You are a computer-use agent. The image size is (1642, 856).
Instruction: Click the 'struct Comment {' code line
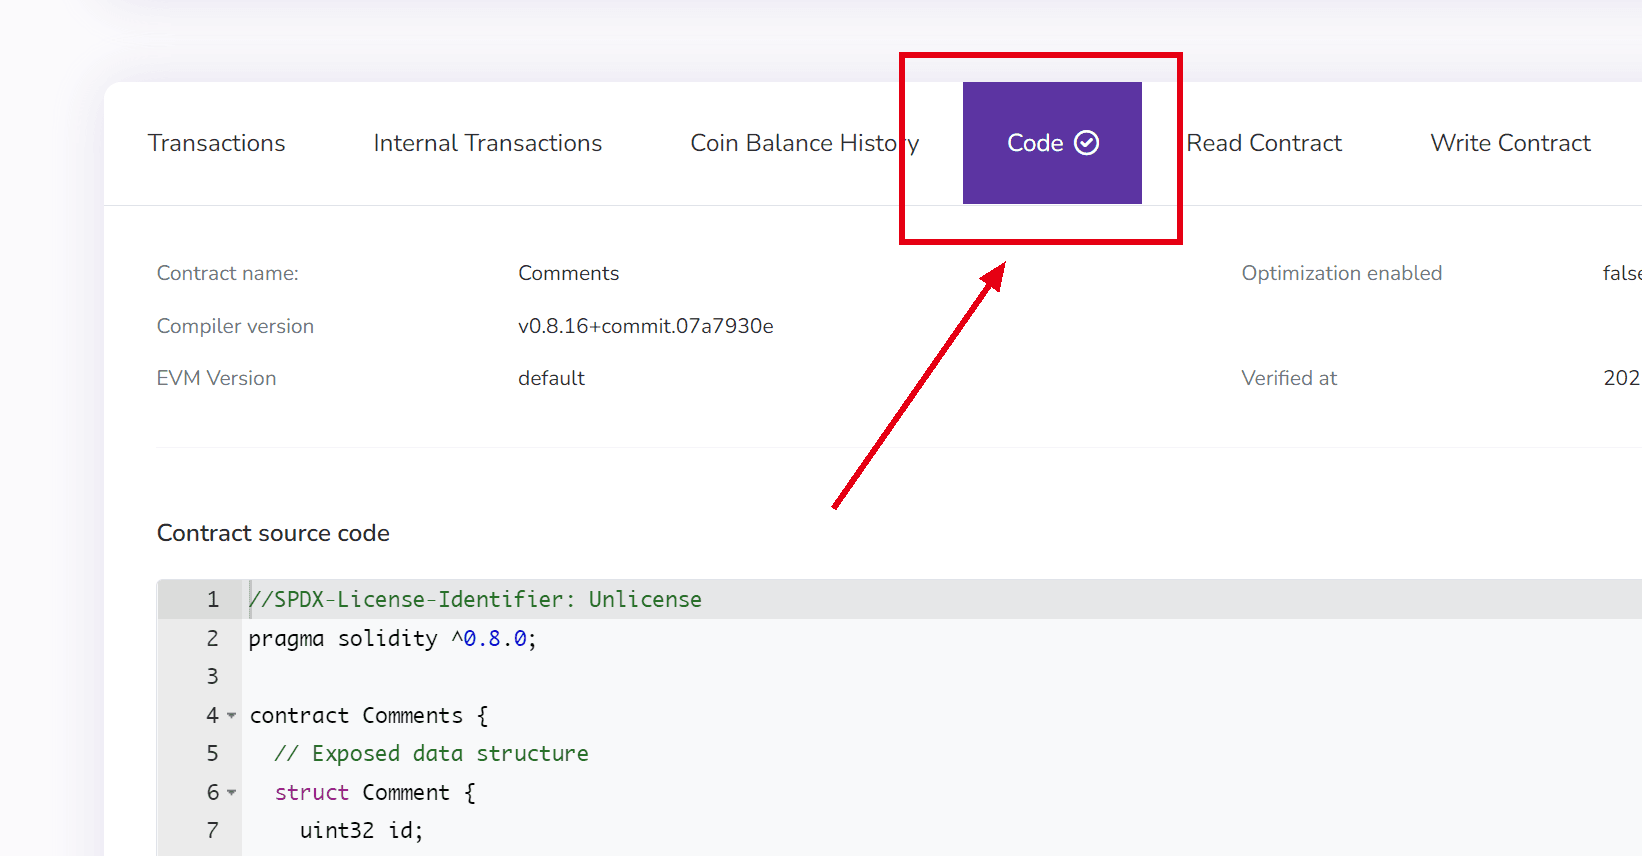(375, 792)
